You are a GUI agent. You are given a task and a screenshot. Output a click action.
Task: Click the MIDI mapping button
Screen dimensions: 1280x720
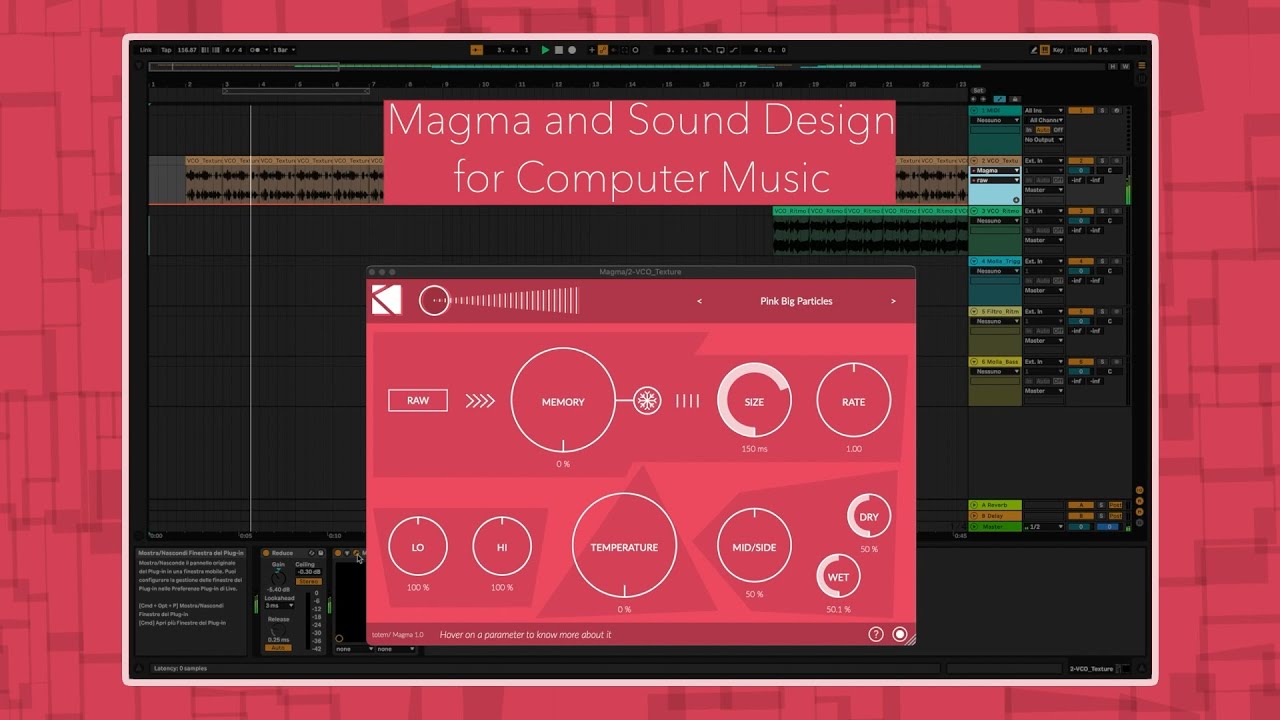click(x=1081, y=50)
